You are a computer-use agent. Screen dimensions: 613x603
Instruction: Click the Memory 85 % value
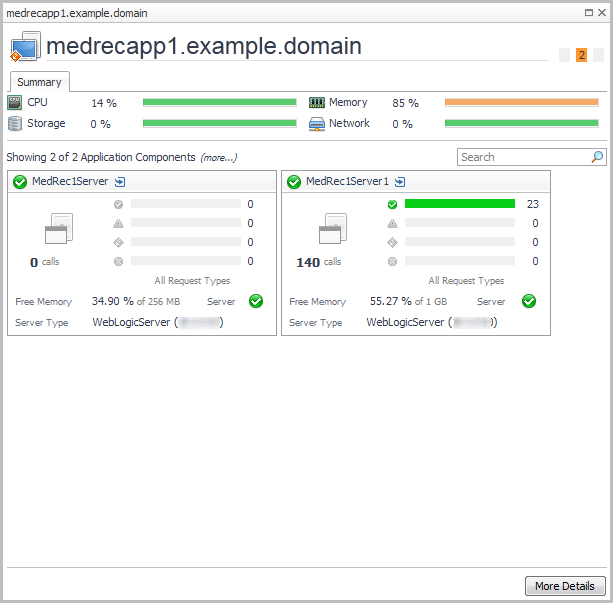(405, 103)
